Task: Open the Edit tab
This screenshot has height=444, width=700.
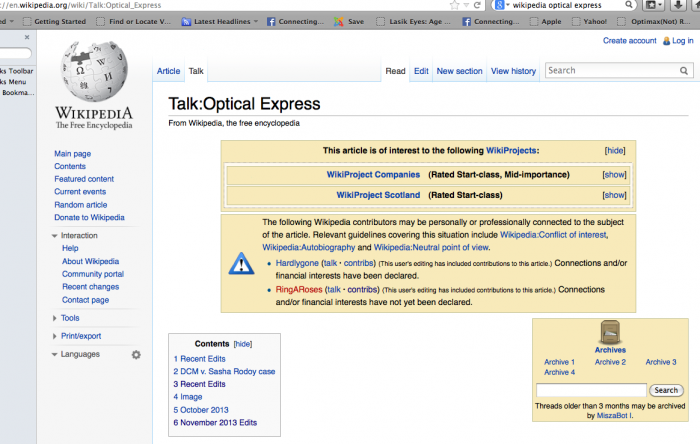Action: point(421,71)
